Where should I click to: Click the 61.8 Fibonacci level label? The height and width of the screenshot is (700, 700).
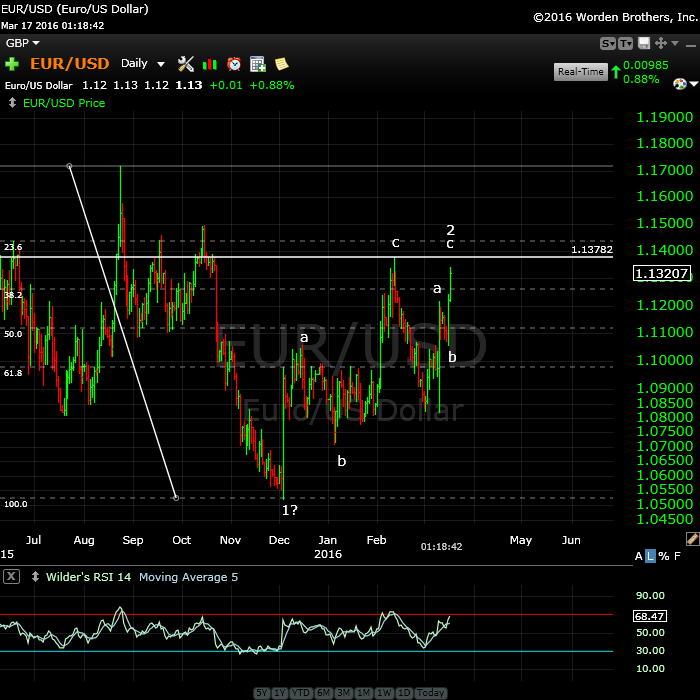(x=13, y=373)
